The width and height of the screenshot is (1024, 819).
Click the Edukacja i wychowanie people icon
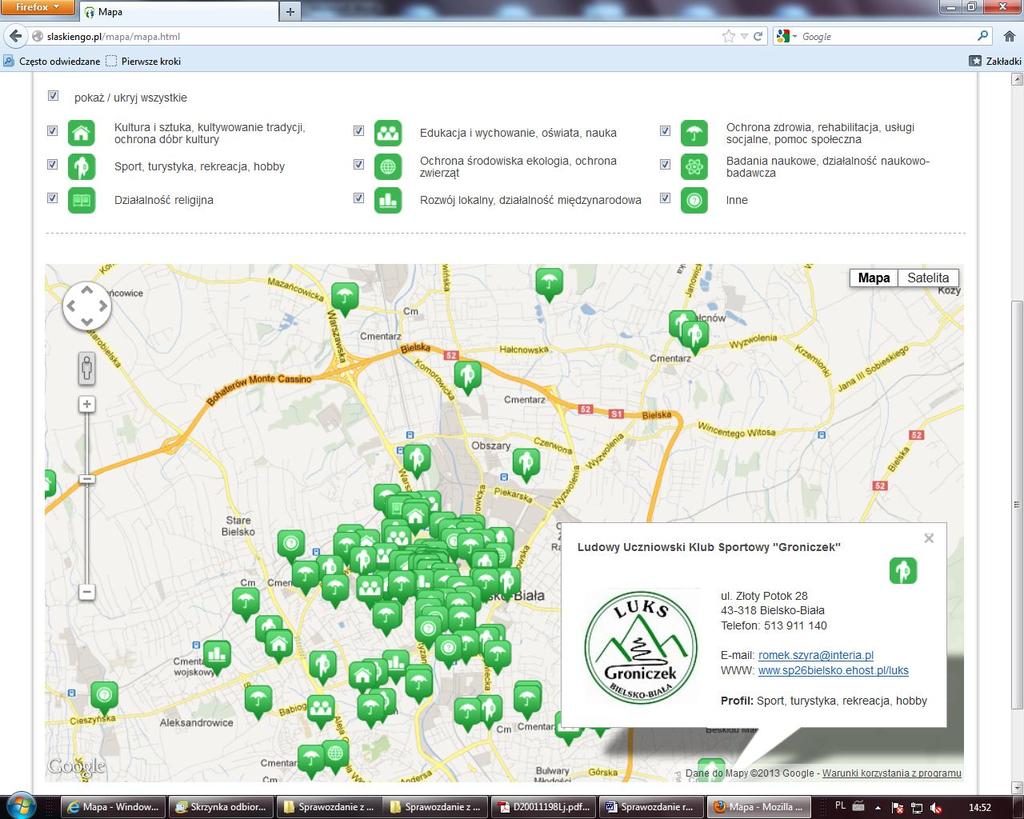[x=388, y=133]
